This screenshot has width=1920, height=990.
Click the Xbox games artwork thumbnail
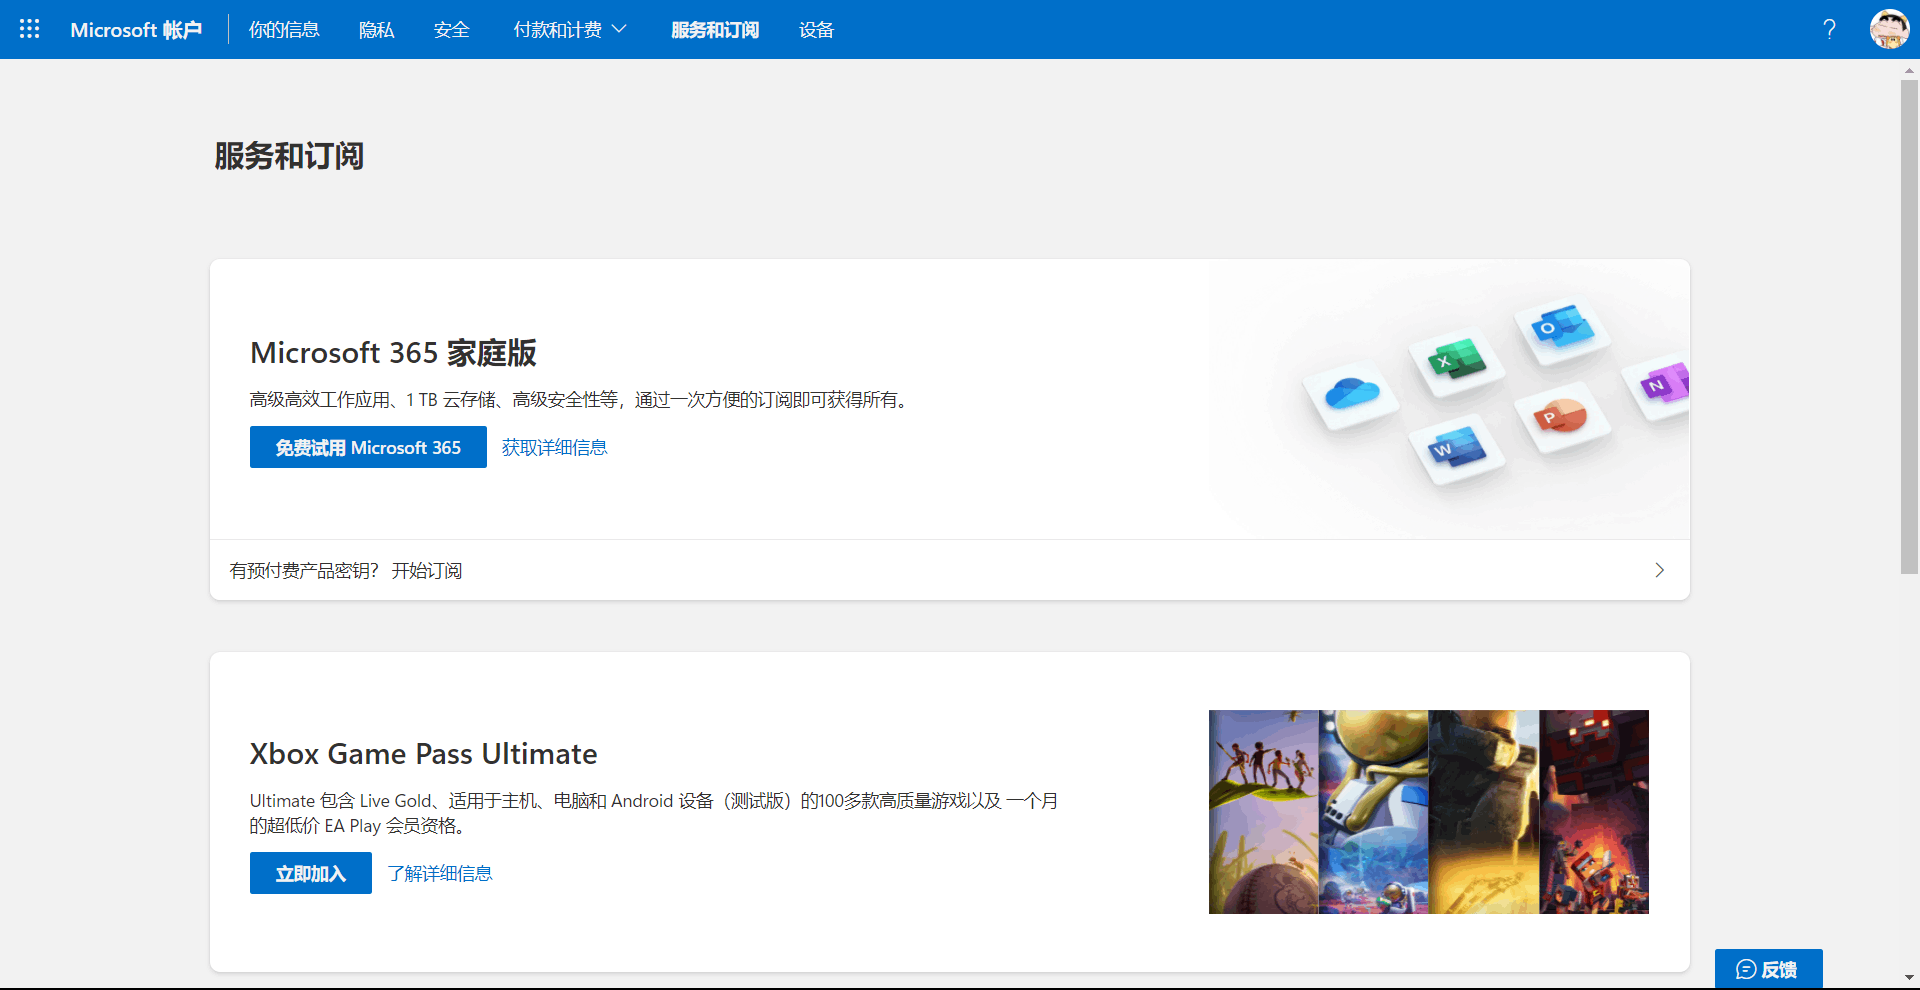[x=1429, y=812]
